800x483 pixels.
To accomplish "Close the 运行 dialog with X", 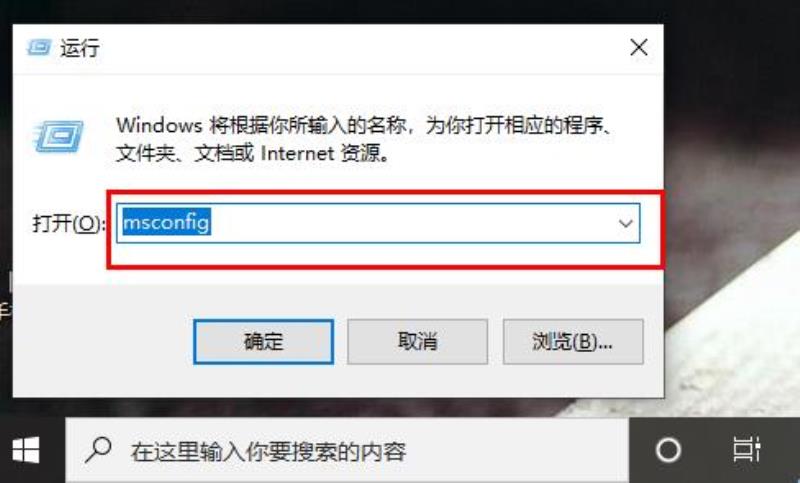I will click(x=639, y=47).
